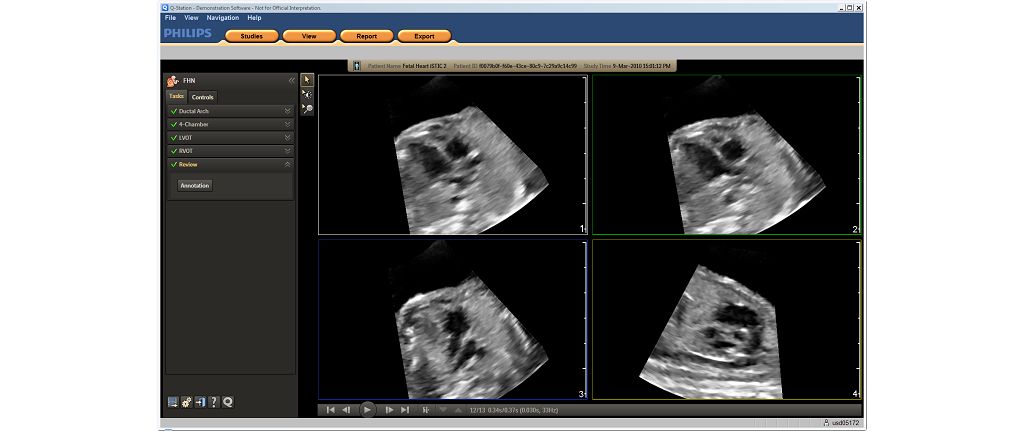The image size is (1024, 431).
Task: Click the up arrow speed control
Action: [458, 410]
